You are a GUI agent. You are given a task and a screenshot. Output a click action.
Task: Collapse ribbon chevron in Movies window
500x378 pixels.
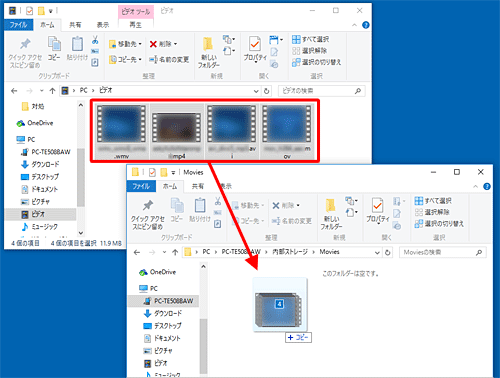[x=475, y=186]
